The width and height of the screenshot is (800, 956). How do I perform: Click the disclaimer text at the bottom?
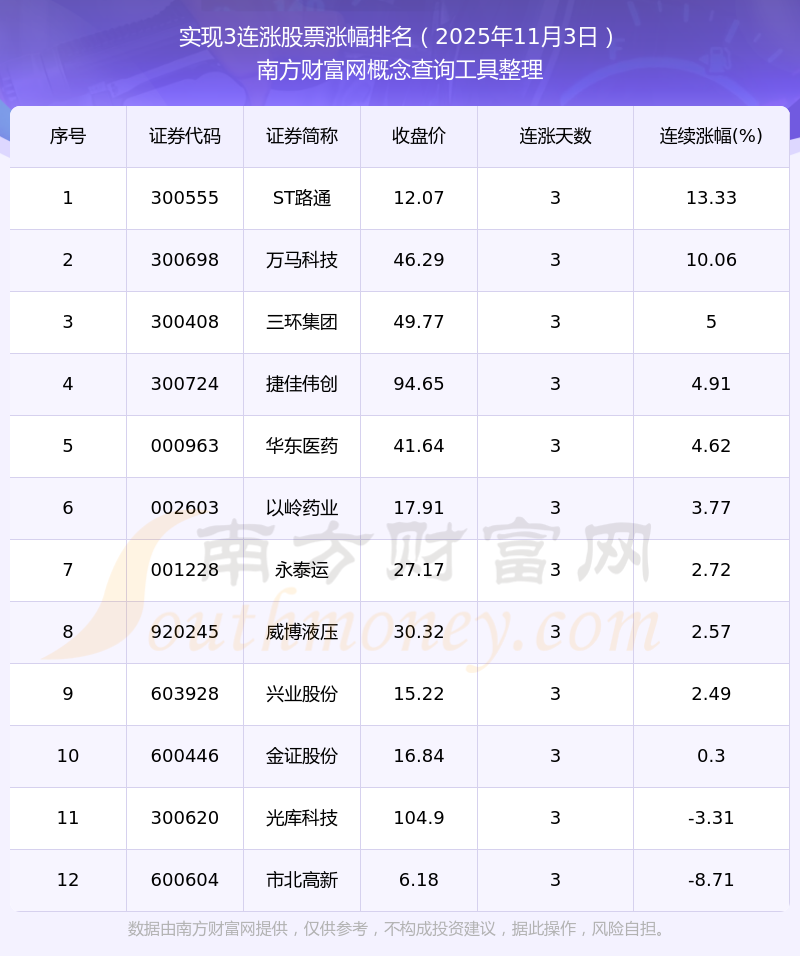(397, 929)
